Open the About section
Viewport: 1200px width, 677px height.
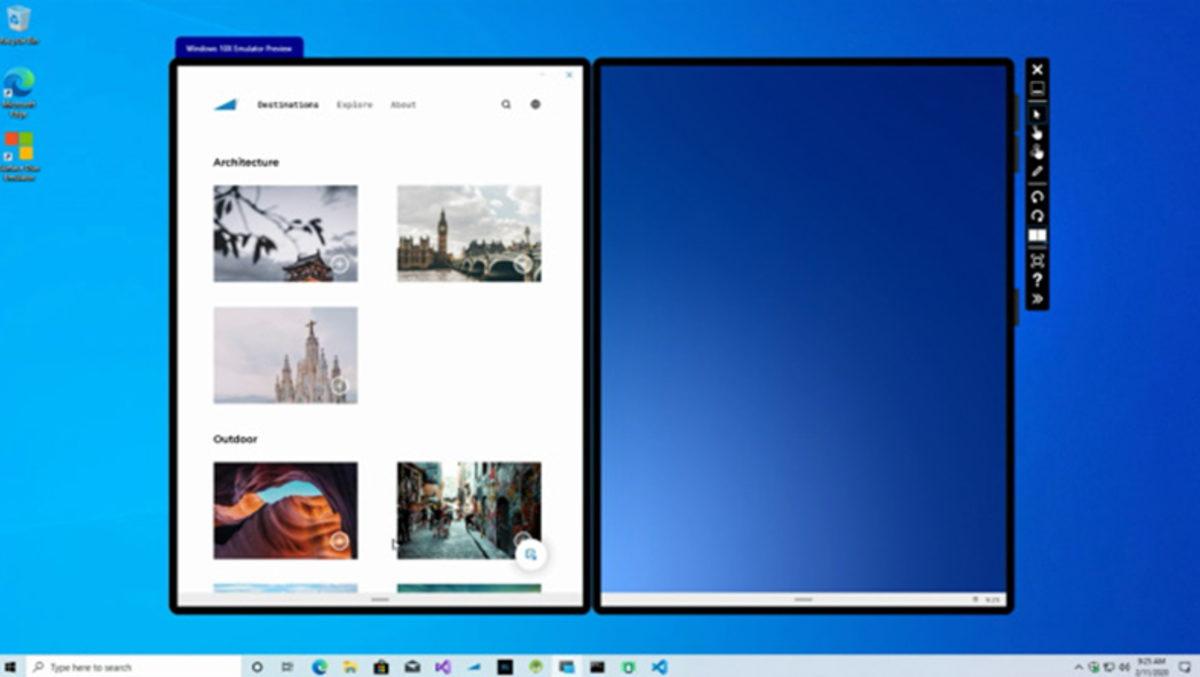click(404, 104)
